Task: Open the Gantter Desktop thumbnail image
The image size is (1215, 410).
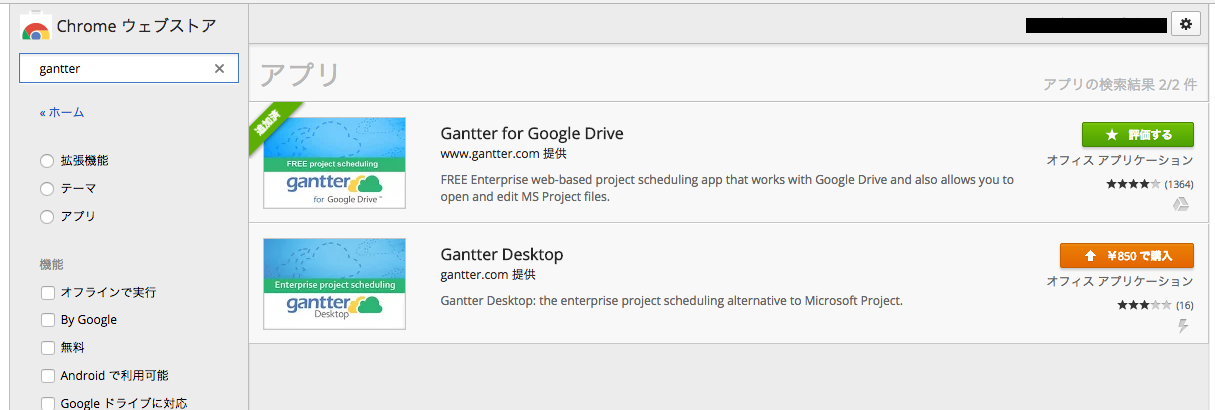Action: 334,284
